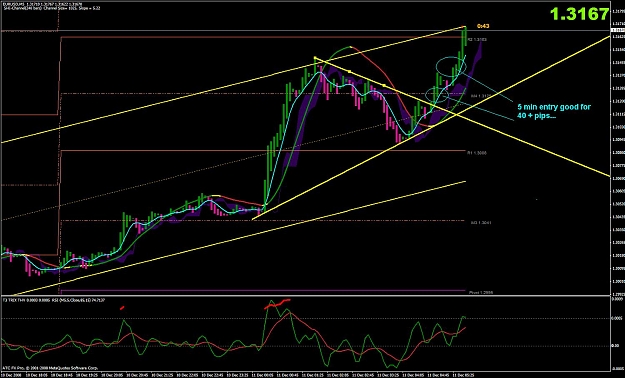Click the 10 Dec 22:05 label on time axis
Screen dimensions: 625x378
[188, 374]
